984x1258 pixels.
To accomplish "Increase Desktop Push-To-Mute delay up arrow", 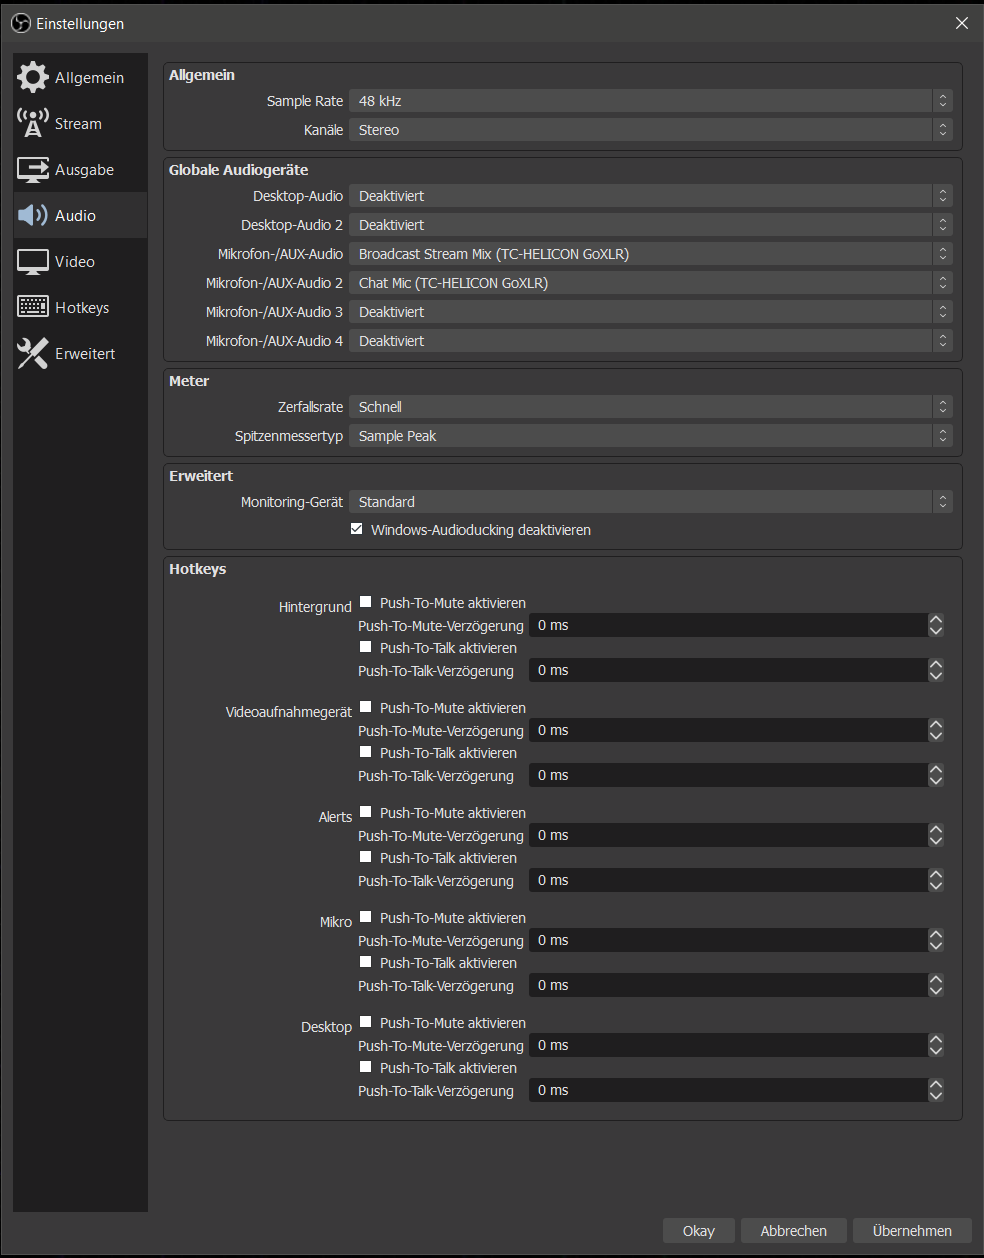I will [x=936, y=1039].
